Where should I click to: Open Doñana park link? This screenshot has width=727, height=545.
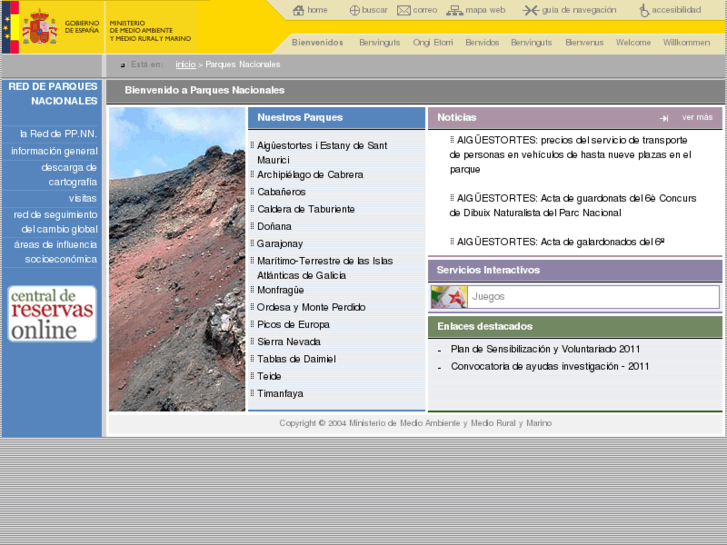click(x=274, y=226)
